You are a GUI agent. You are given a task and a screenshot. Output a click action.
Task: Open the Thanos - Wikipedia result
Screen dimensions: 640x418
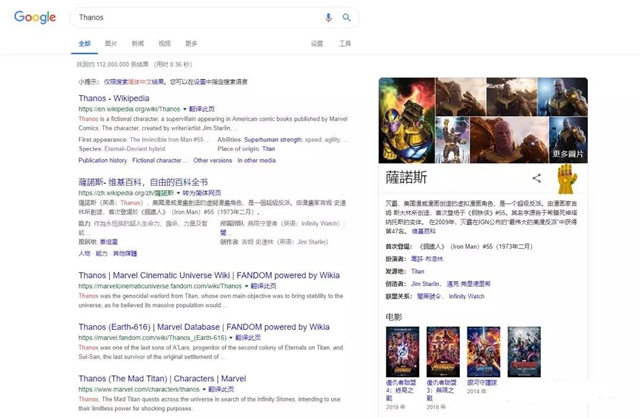[114, 98]
